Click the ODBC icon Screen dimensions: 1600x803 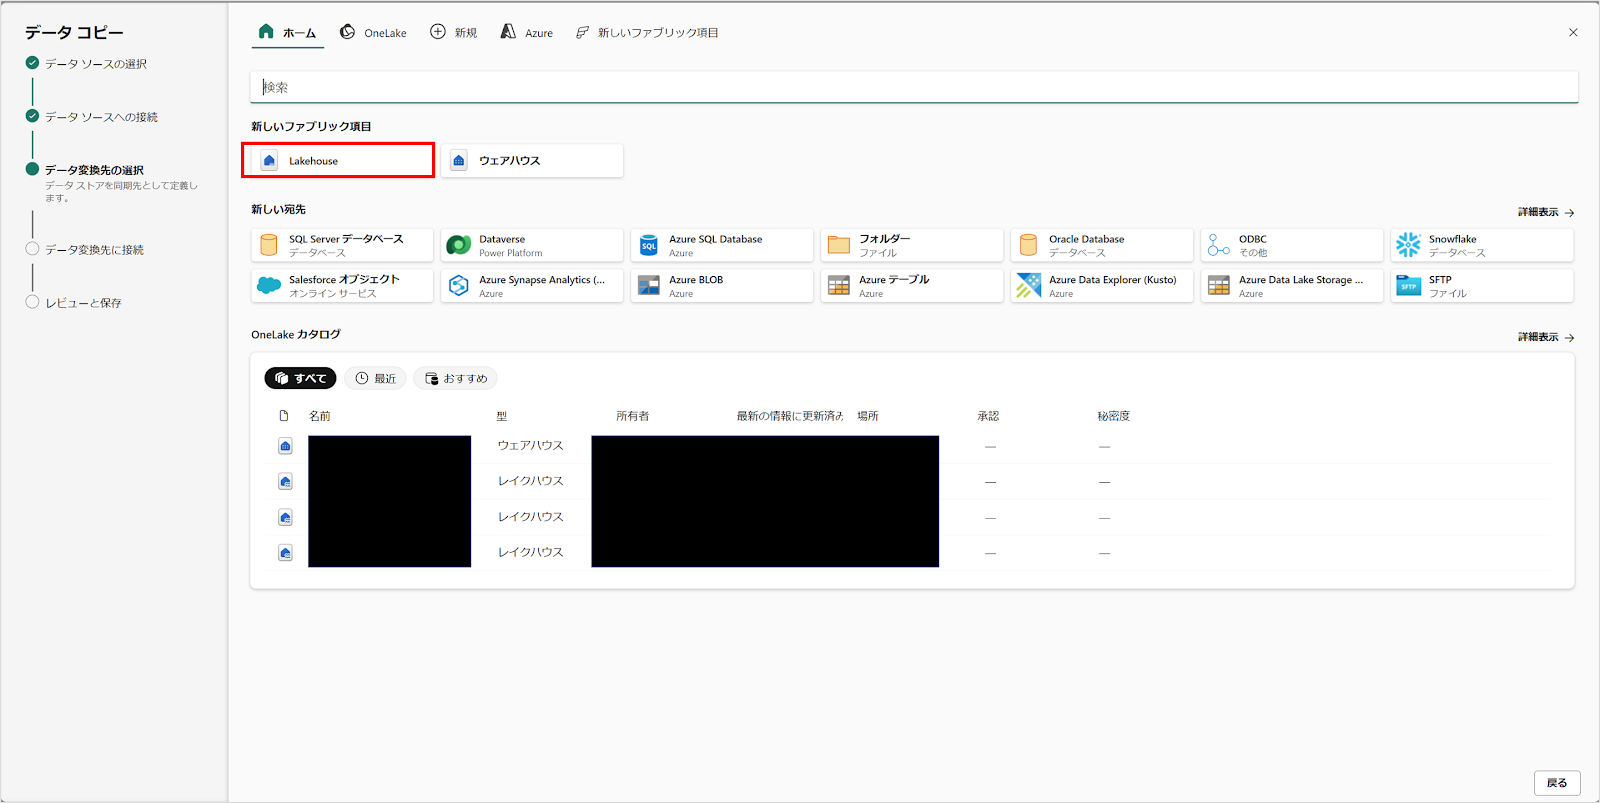pos(1219,245)
